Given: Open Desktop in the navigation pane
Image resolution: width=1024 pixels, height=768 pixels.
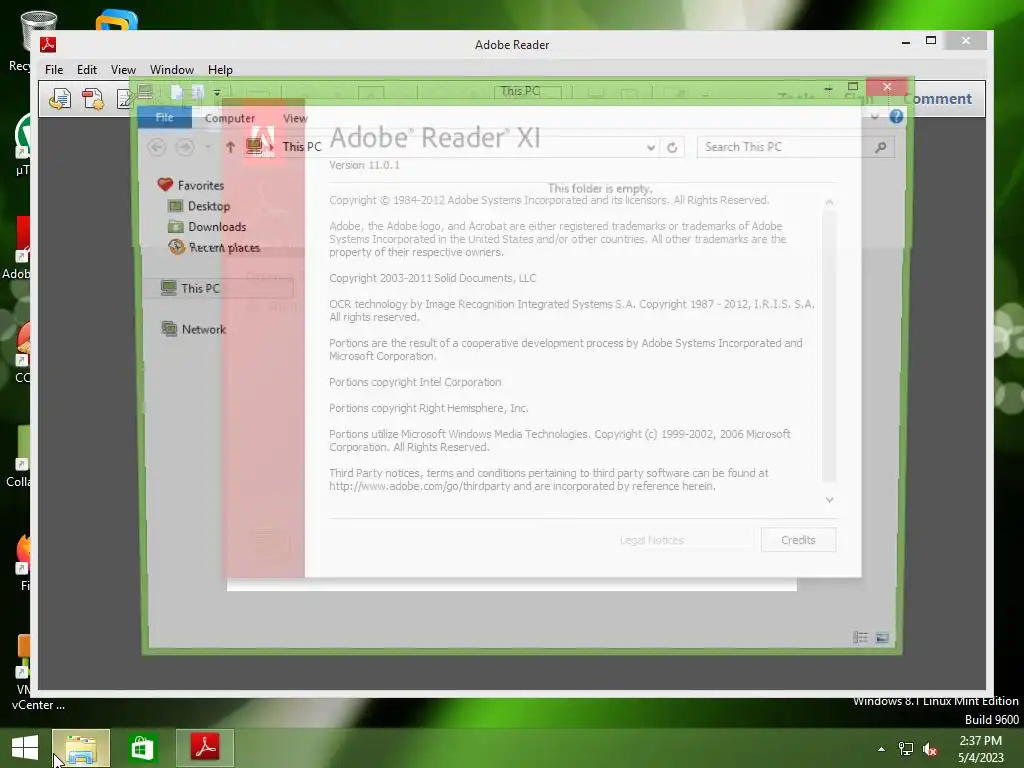Looking at the screenshot, I should point(199,206).
